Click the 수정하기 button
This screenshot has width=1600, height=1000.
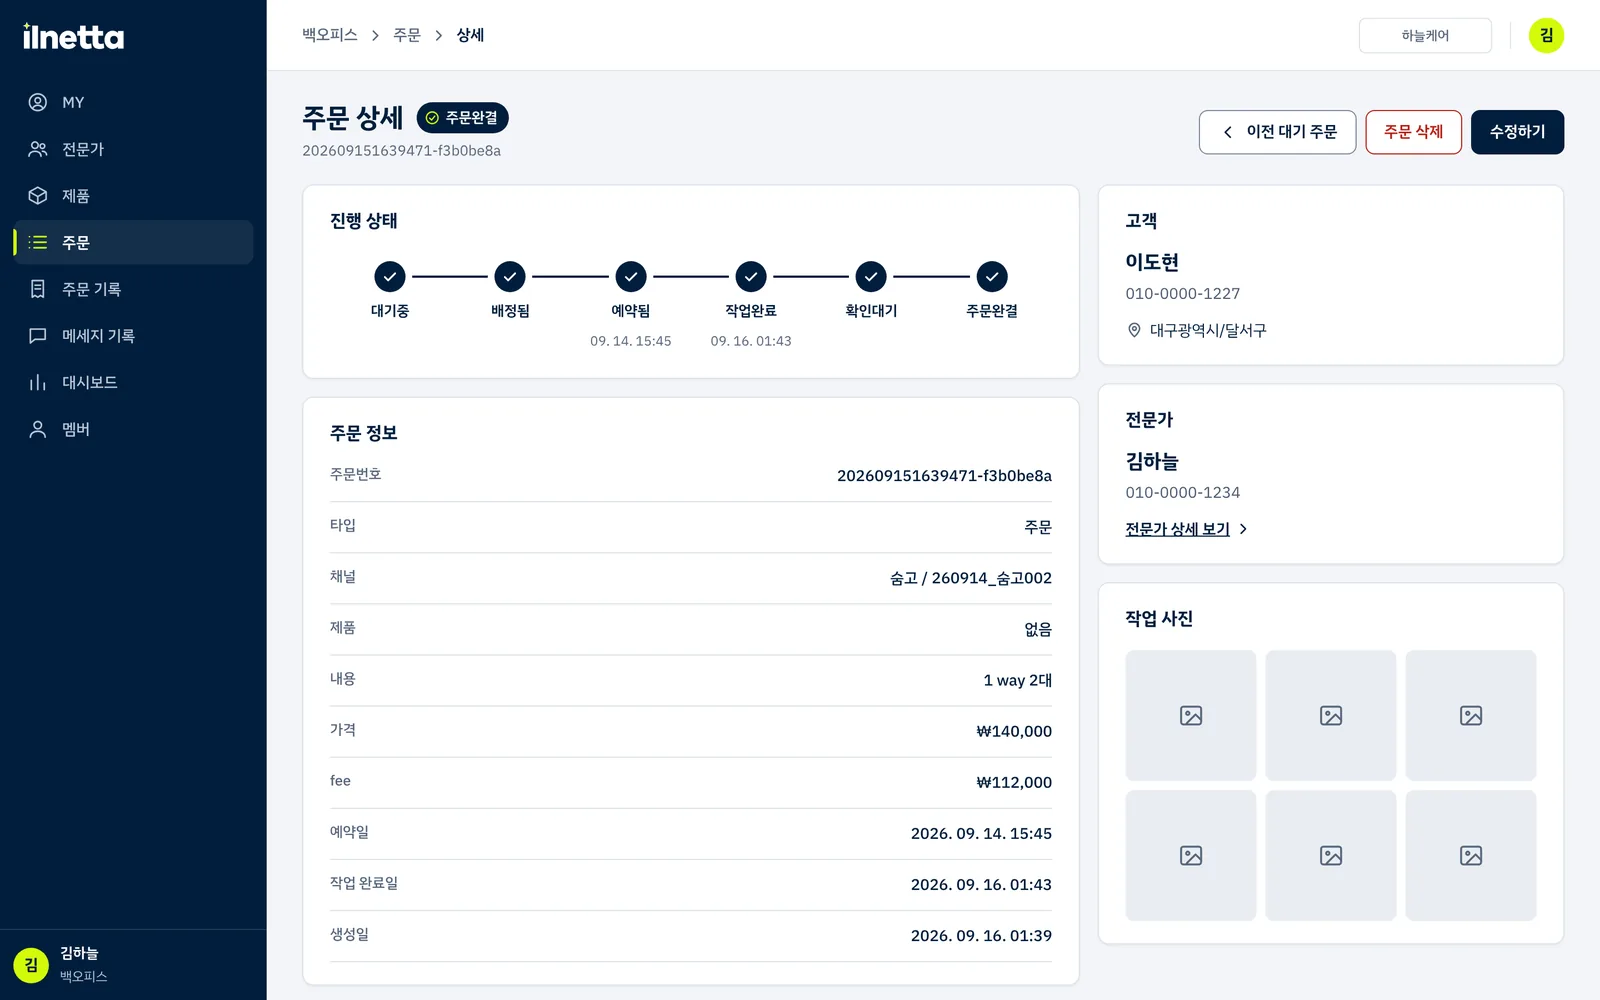[1517, 132]
